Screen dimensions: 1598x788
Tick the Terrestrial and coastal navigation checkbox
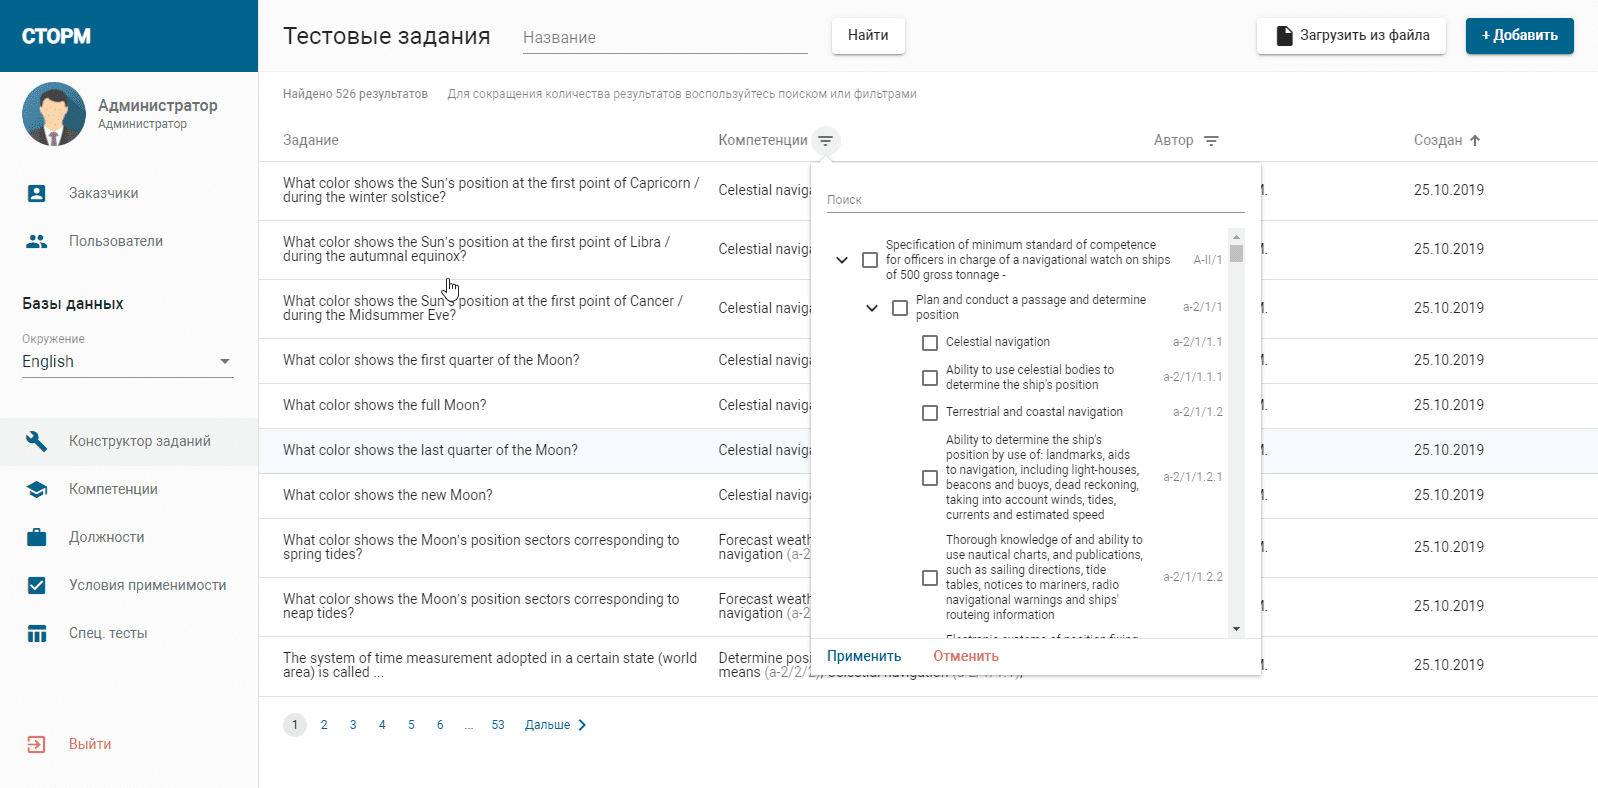(x=930, y=413)
